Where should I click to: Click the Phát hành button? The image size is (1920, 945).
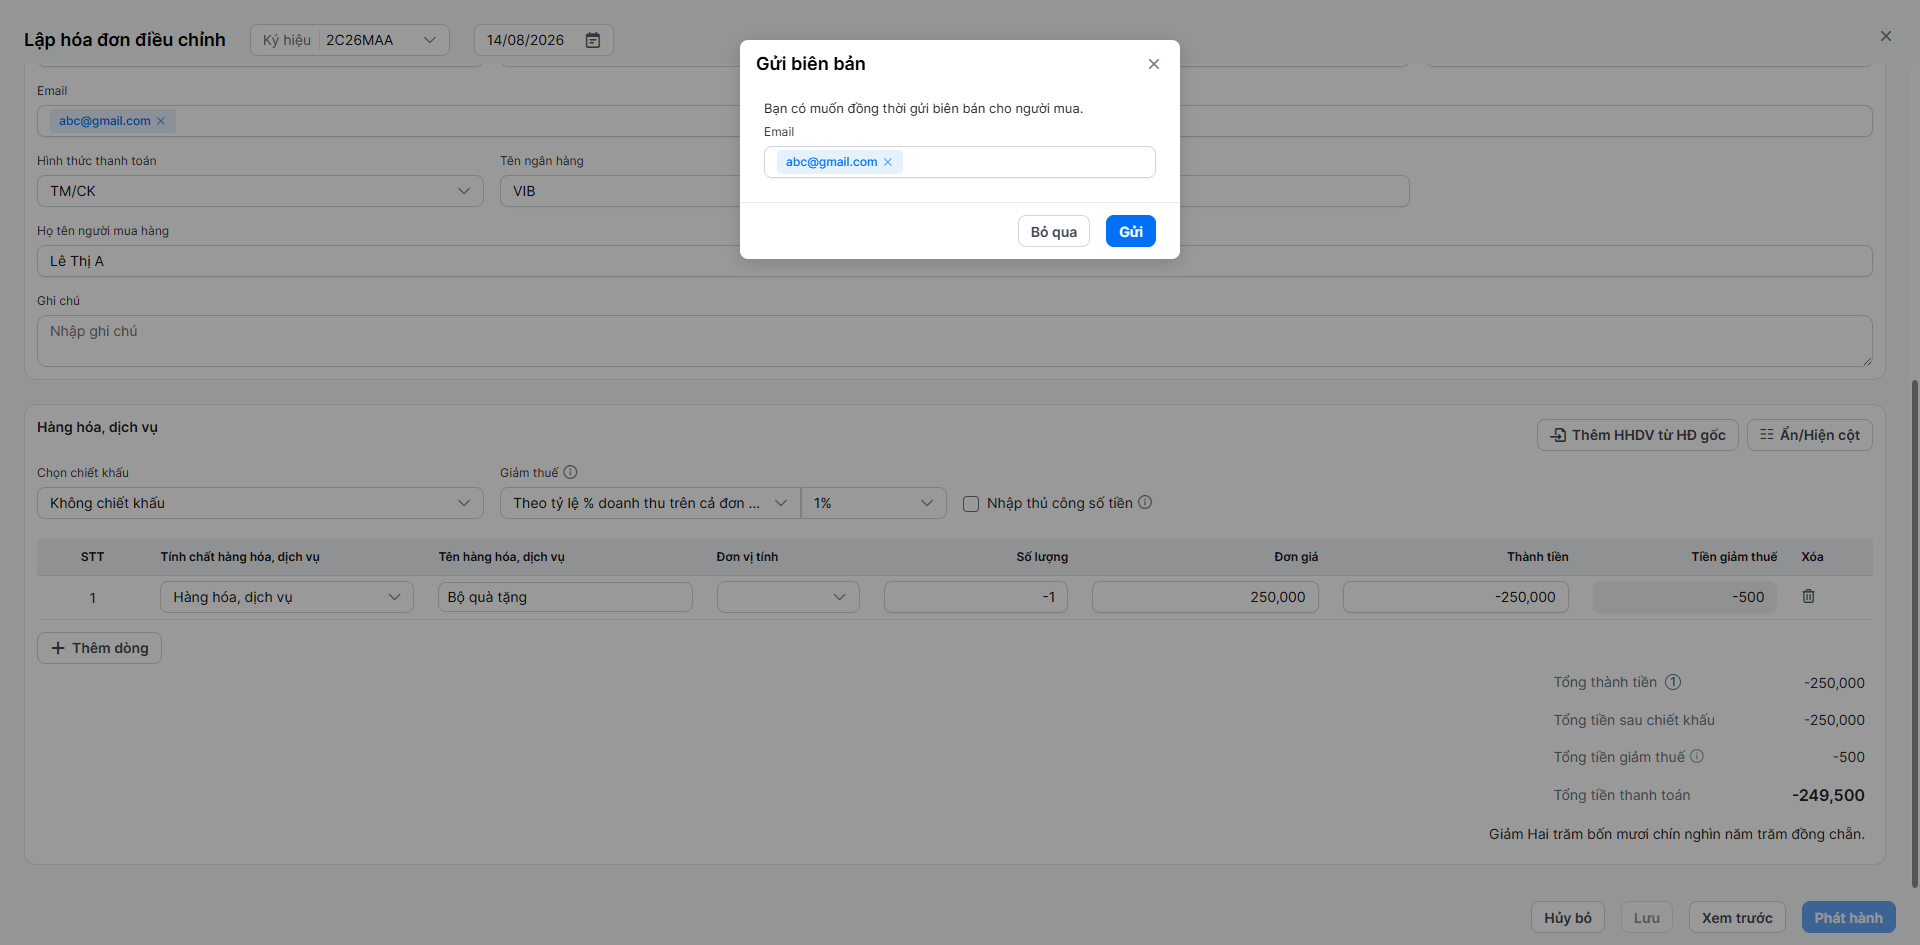pyautogui.click(x=1849, y=918)
